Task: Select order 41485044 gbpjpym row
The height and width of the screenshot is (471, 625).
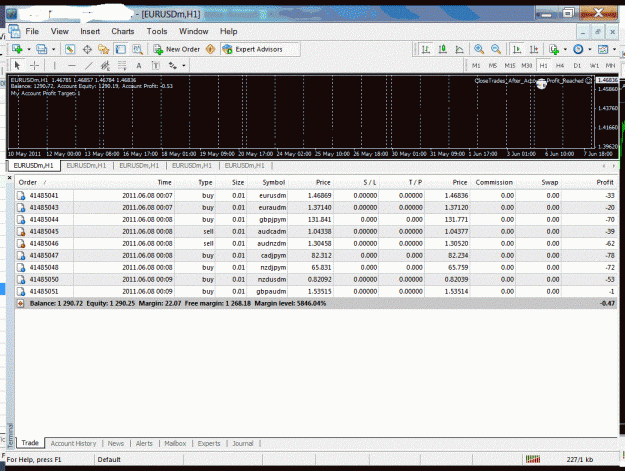Action: click(x=316, y=220)
